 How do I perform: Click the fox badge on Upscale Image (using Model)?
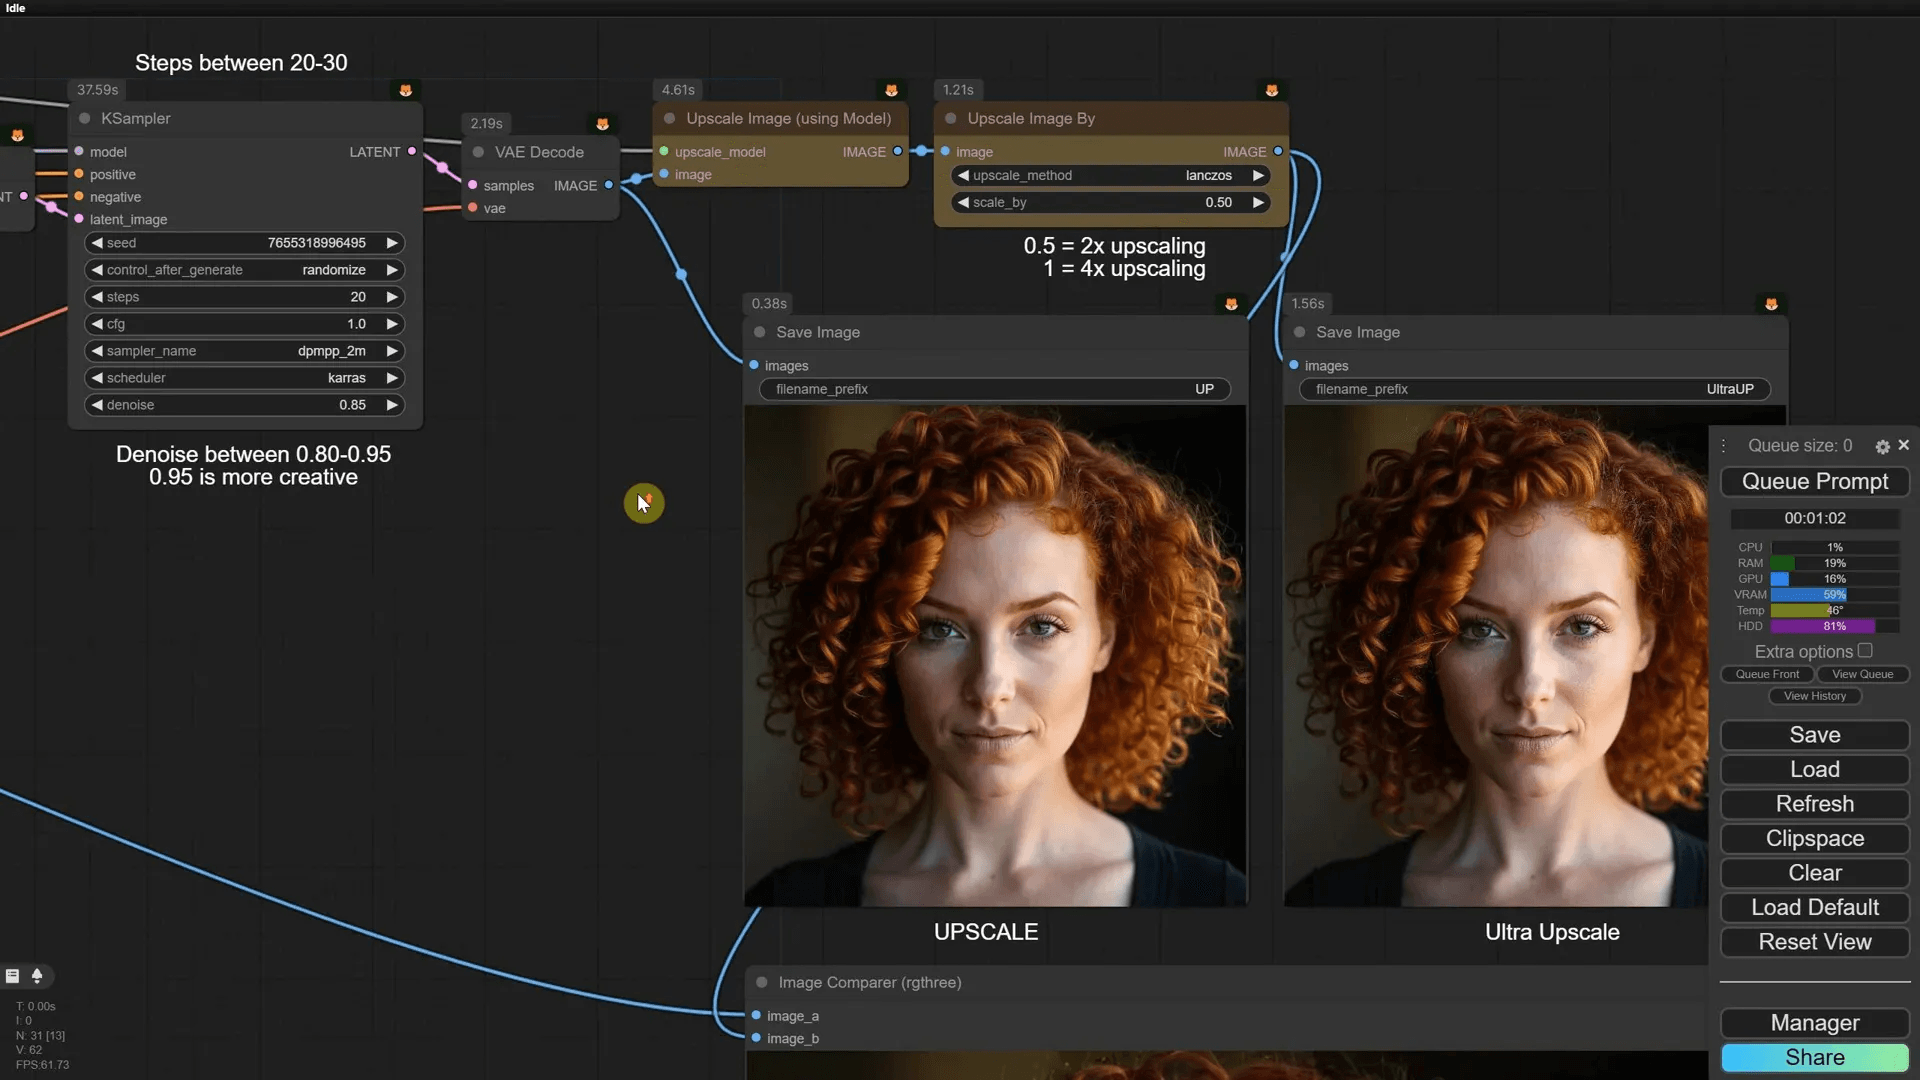[x=891, y=90]
